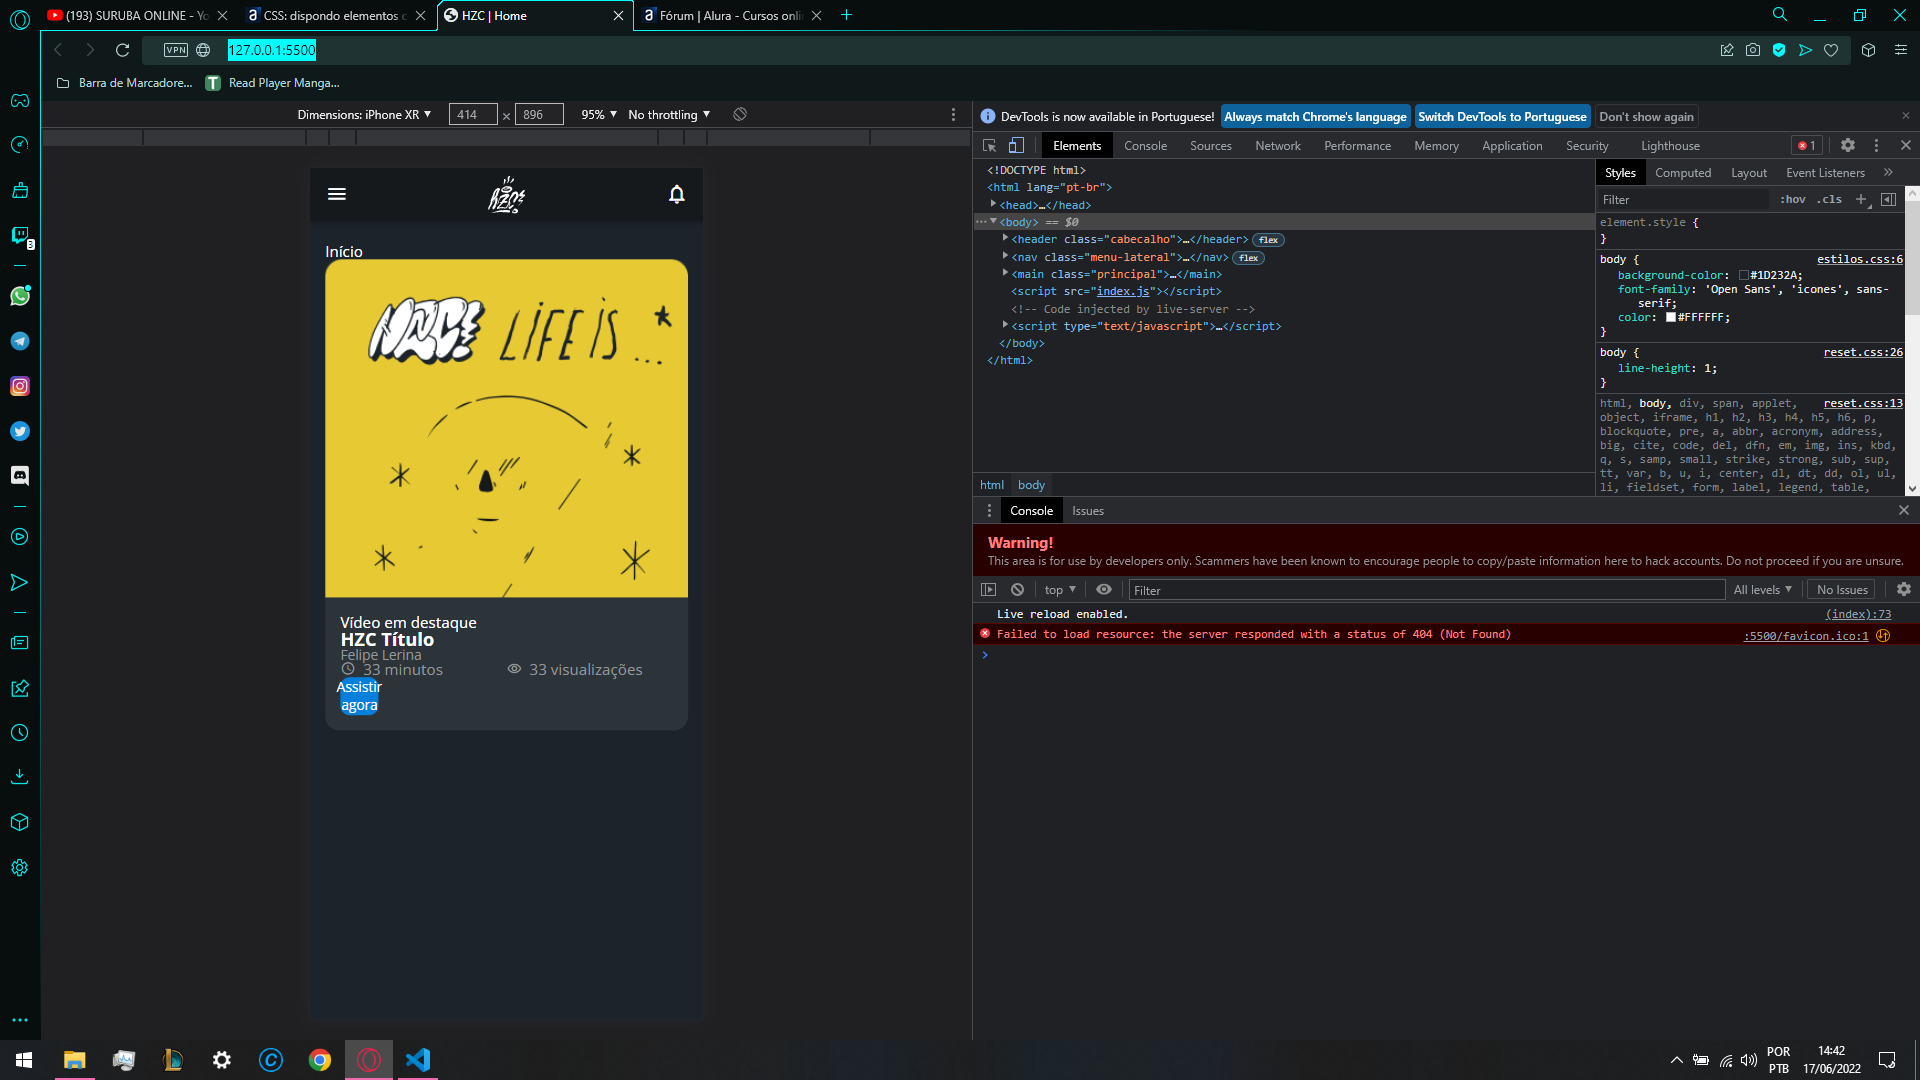Open the Performance tab
Screen dimensions: 1920x1080
(1357, 146)
